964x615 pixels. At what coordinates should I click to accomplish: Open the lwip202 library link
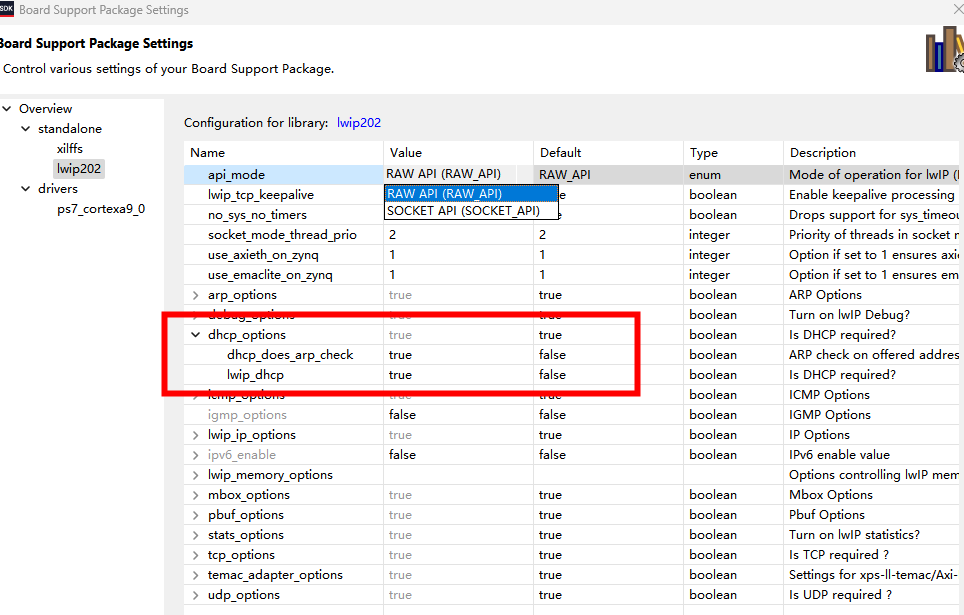(x=358, y=123)
